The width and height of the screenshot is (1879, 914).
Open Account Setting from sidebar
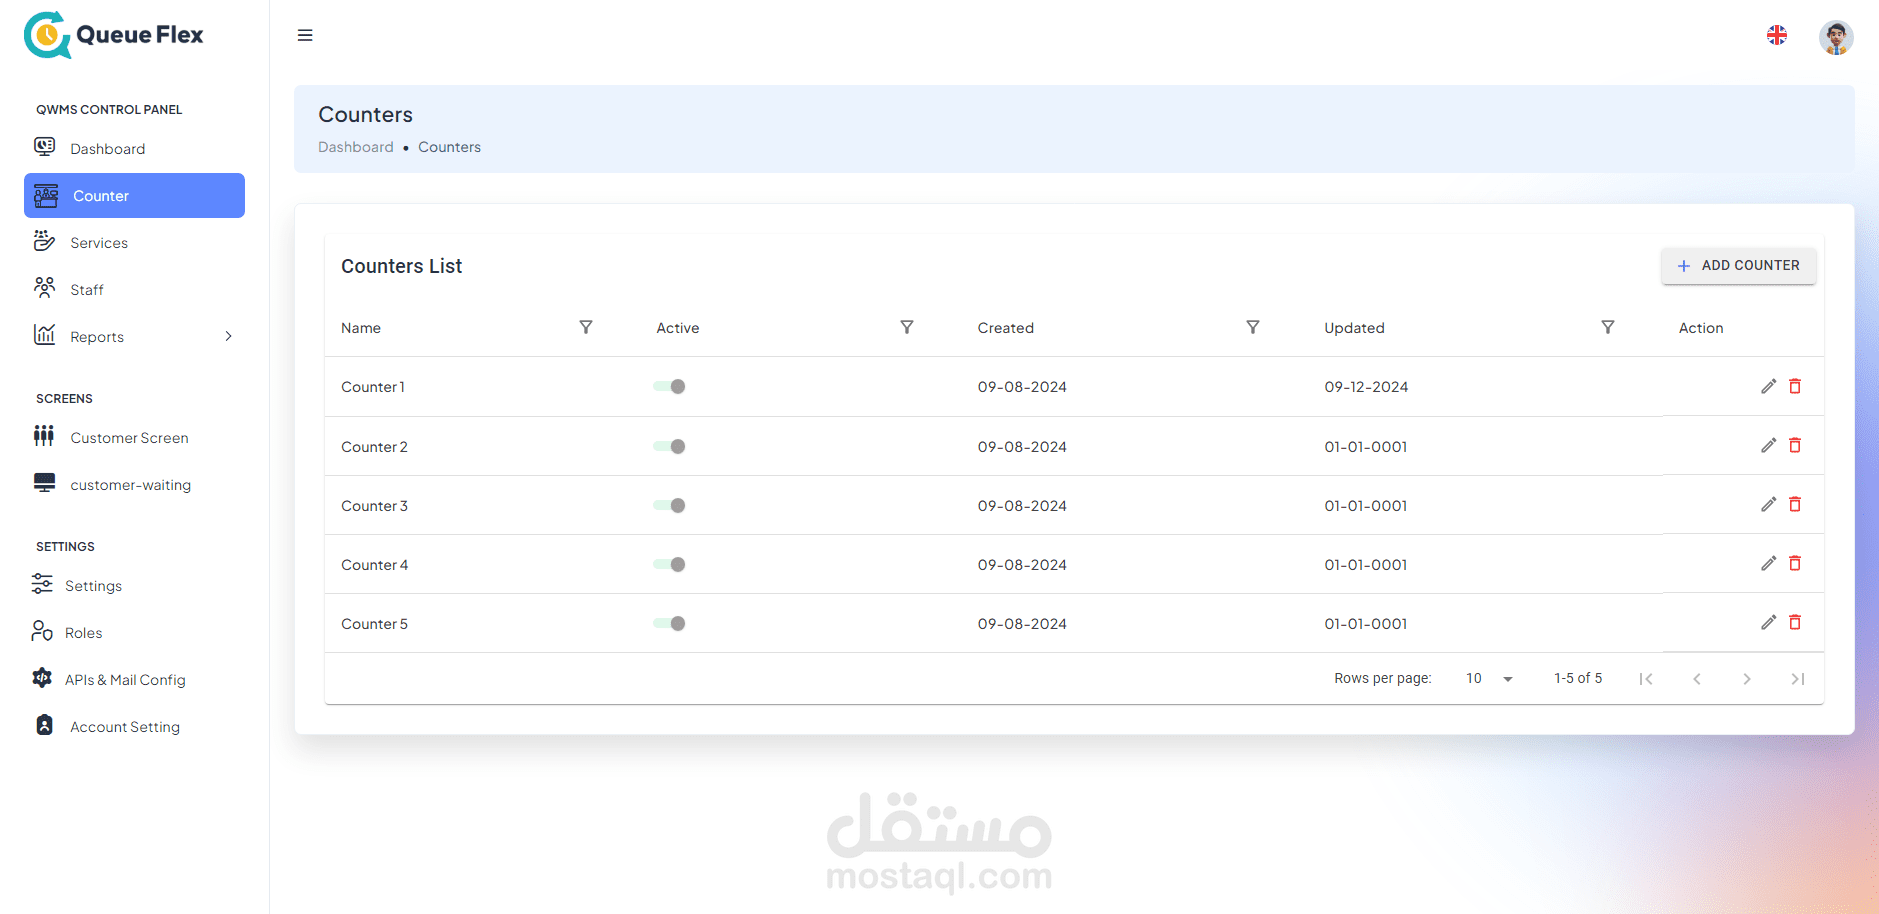[x=134, y=726]
